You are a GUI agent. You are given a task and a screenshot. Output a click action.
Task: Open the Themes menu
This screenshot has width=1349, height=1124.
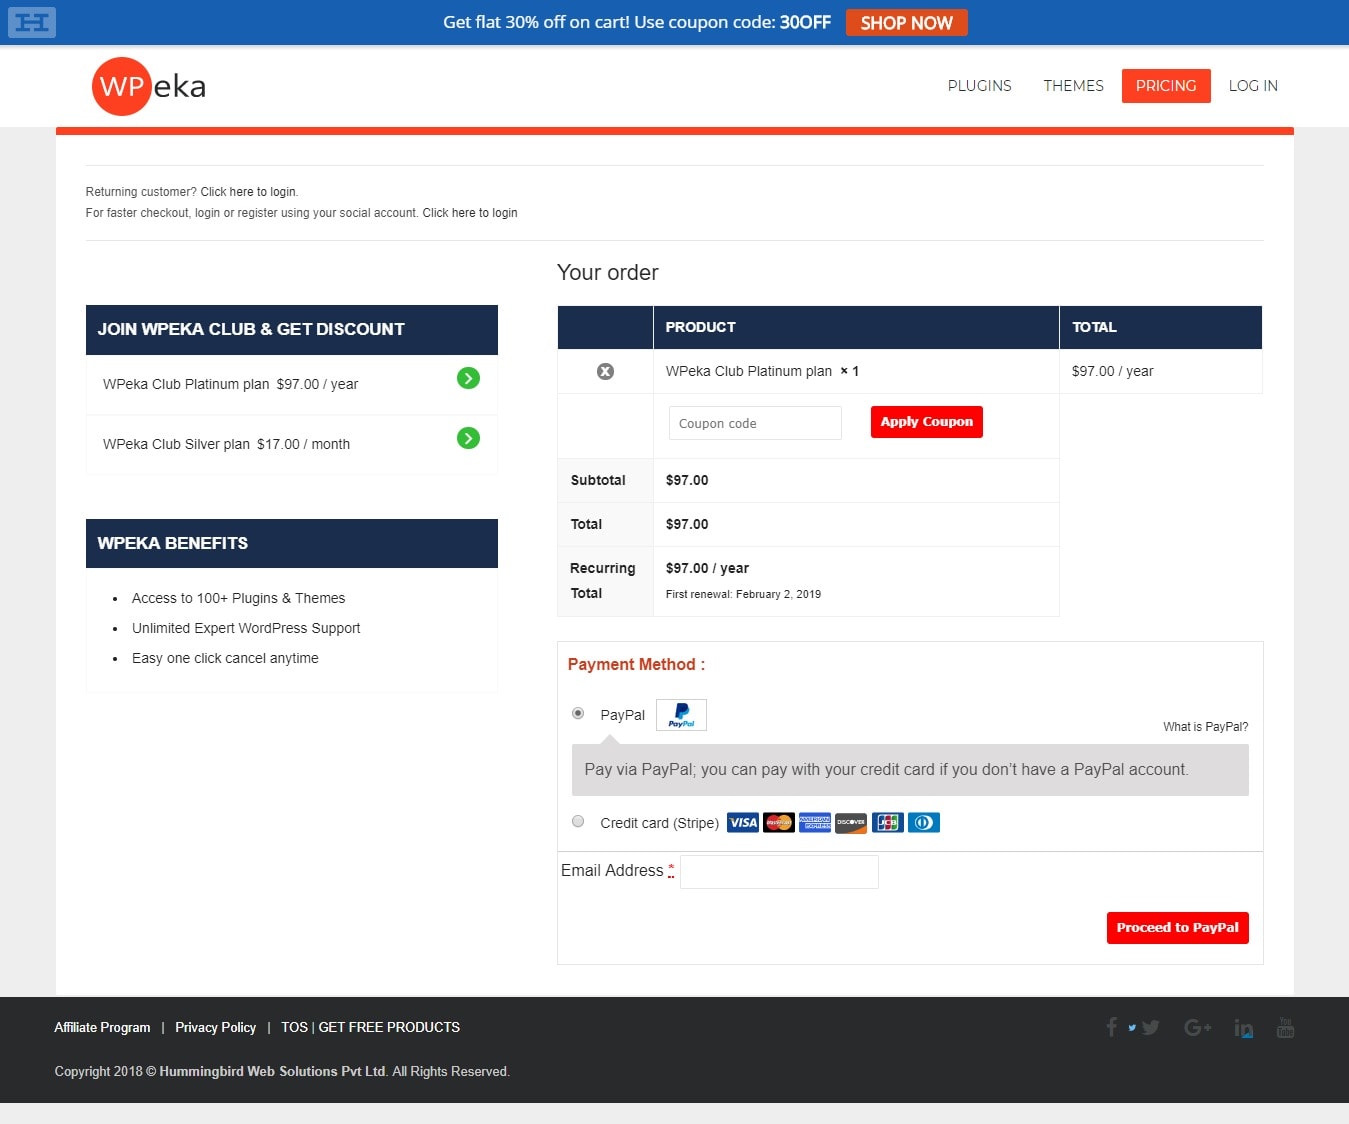tap(1073, 86)
